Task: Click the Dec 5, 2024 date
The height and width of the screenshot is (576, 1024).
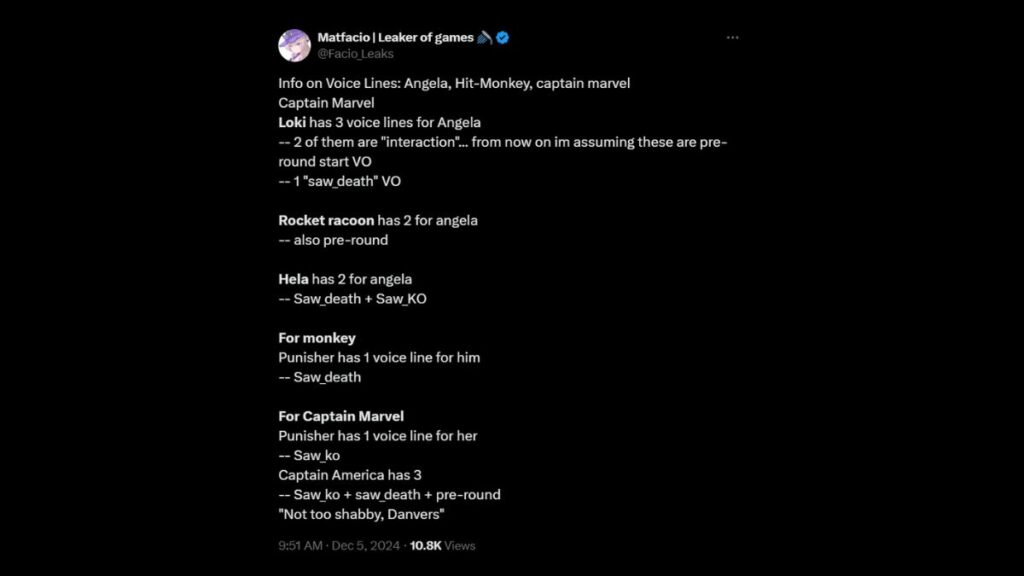Action: (365, 546)
